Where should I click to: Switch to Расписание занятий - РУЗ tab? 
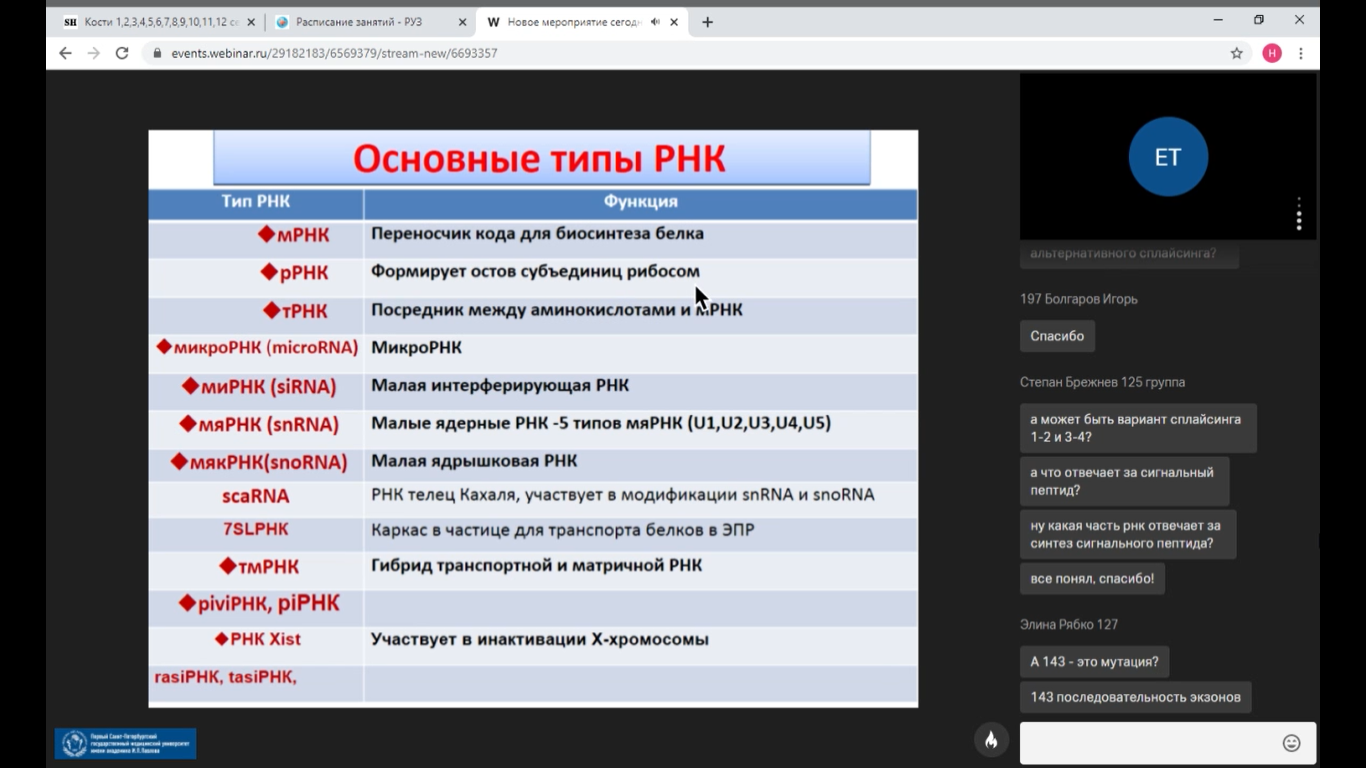(x=370, y=22)
